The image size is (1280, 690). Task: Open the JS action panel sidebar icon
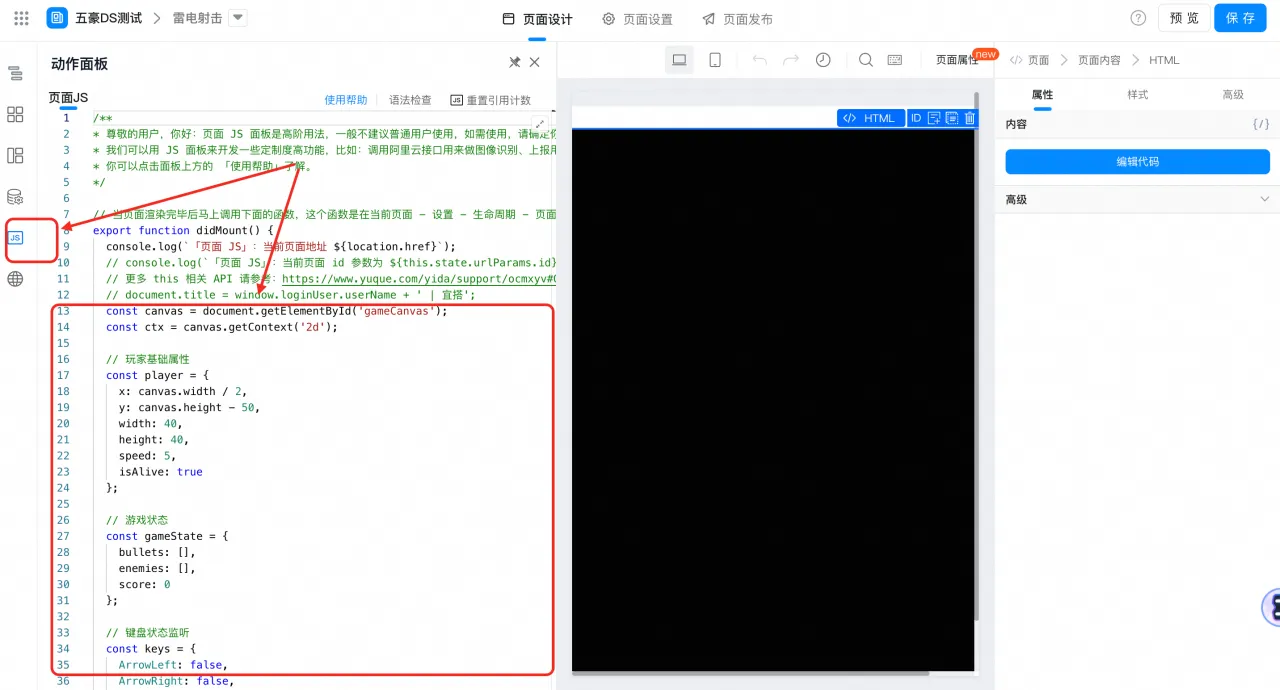15,237
